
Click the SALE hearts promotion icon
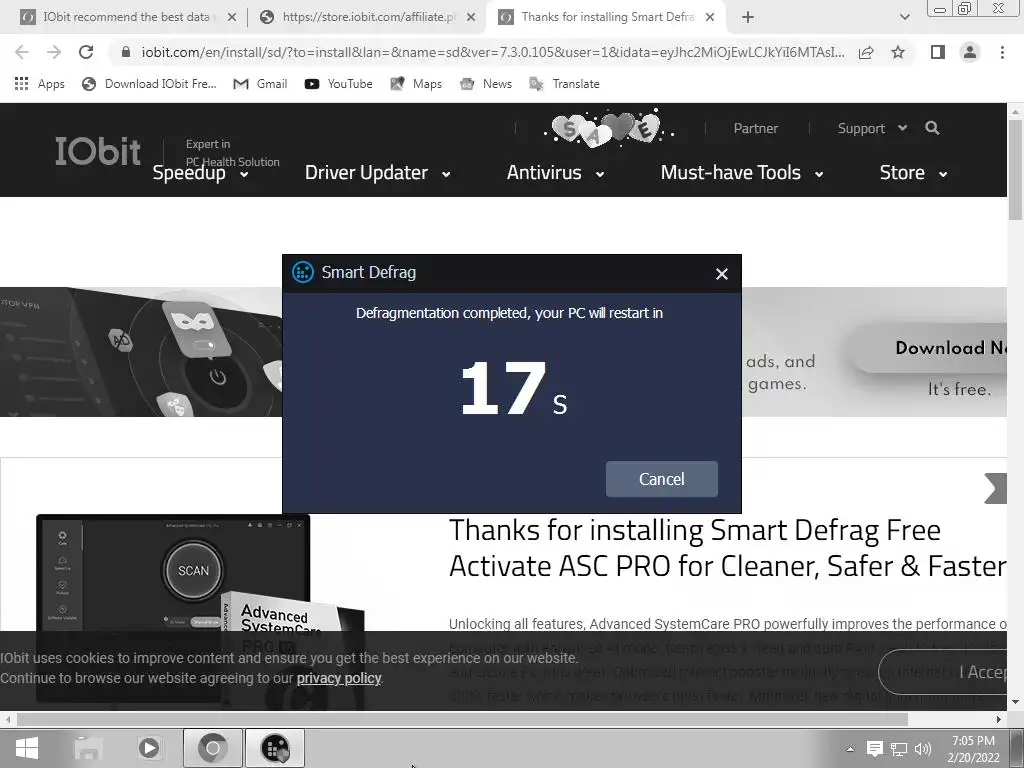pos(608,129)
